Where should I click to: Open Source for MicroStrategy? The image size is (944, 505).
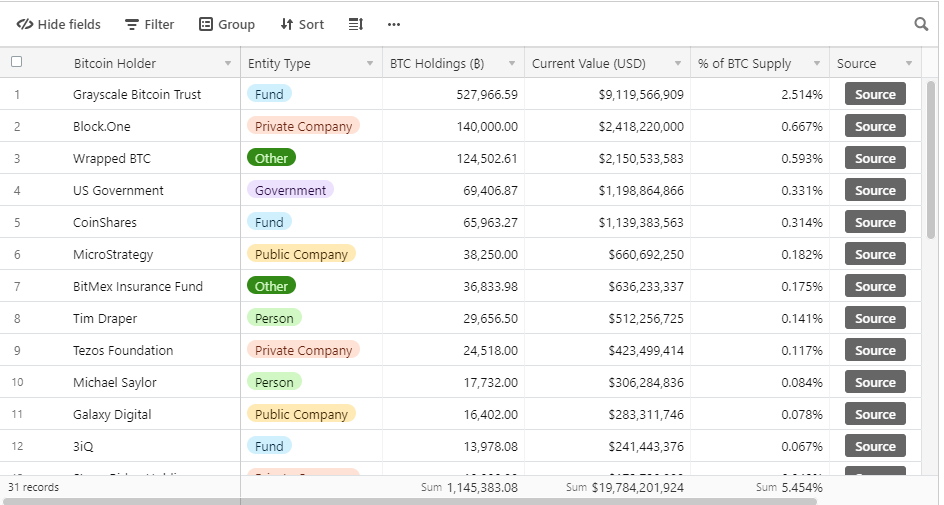875,254
